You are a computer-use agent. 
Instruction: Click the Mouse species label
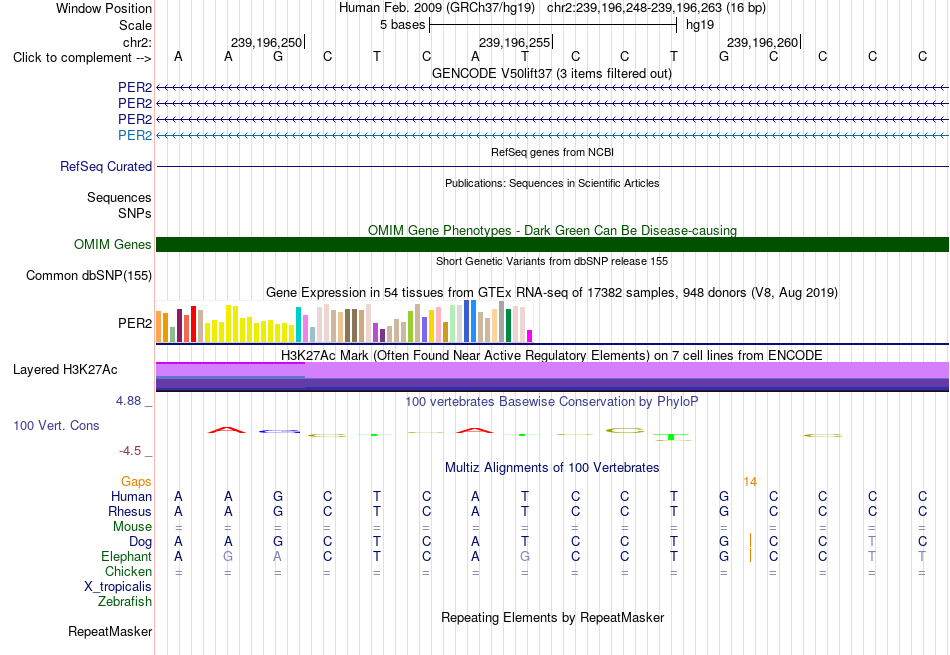(x=132, y=527)
